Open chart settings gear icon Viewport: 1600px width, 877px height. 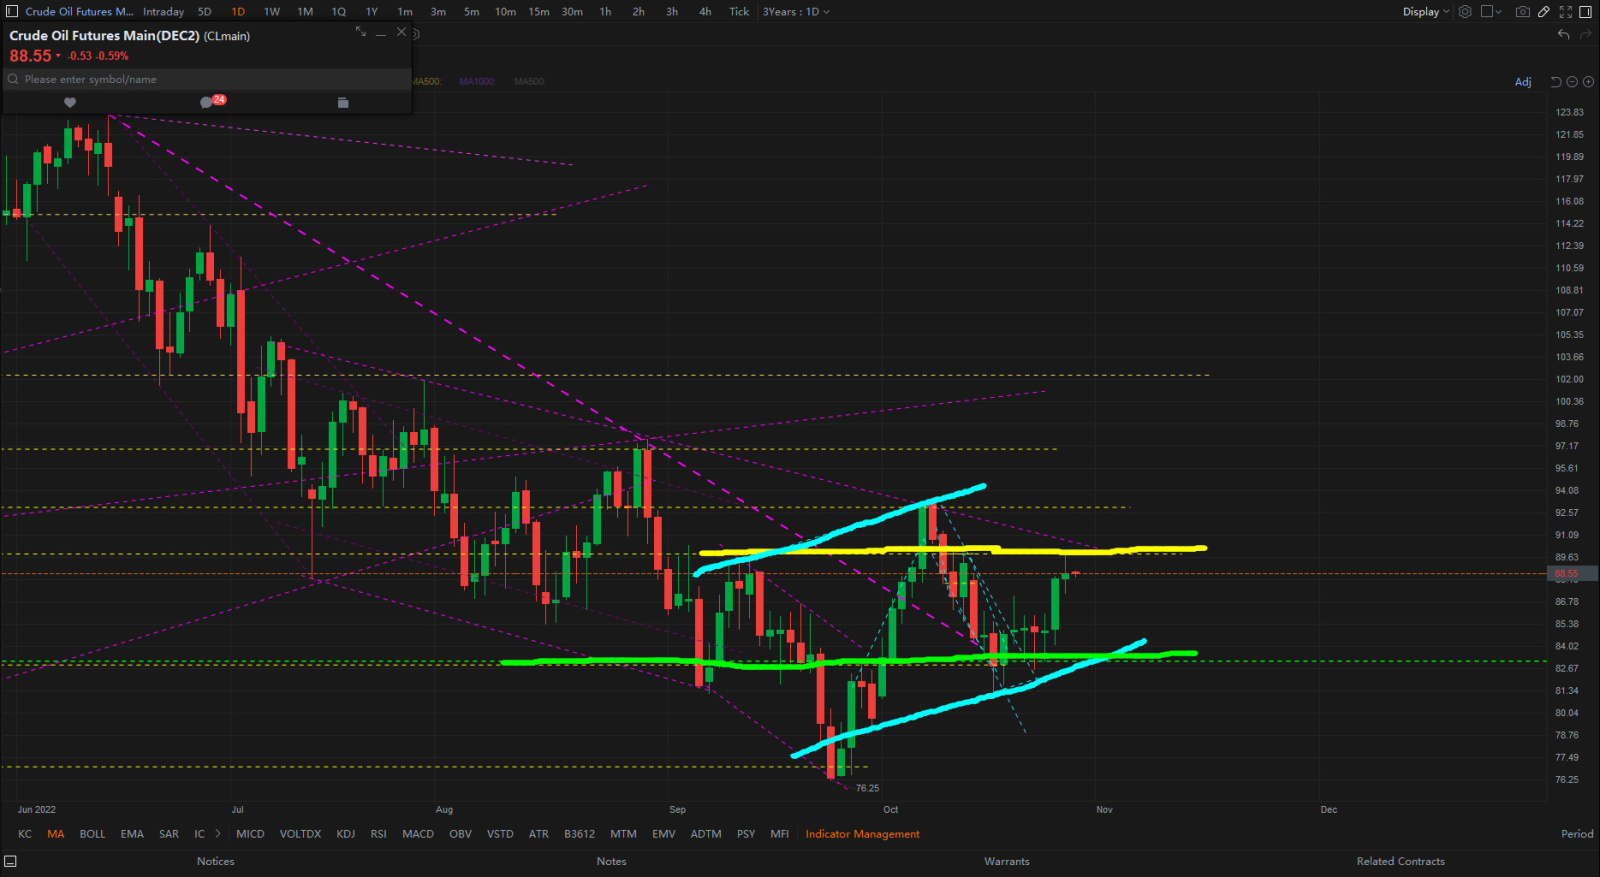(x=1465, y=12)
